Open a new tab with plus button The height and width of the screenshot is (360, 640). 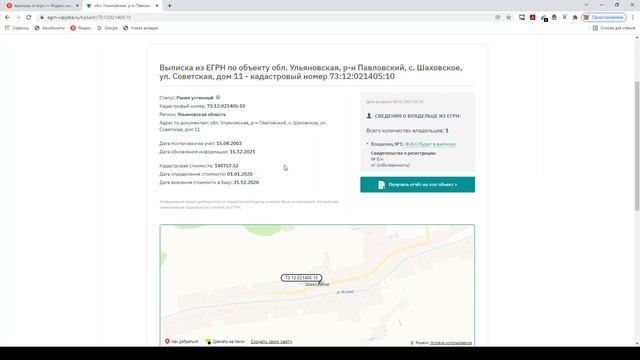[169, 6]
